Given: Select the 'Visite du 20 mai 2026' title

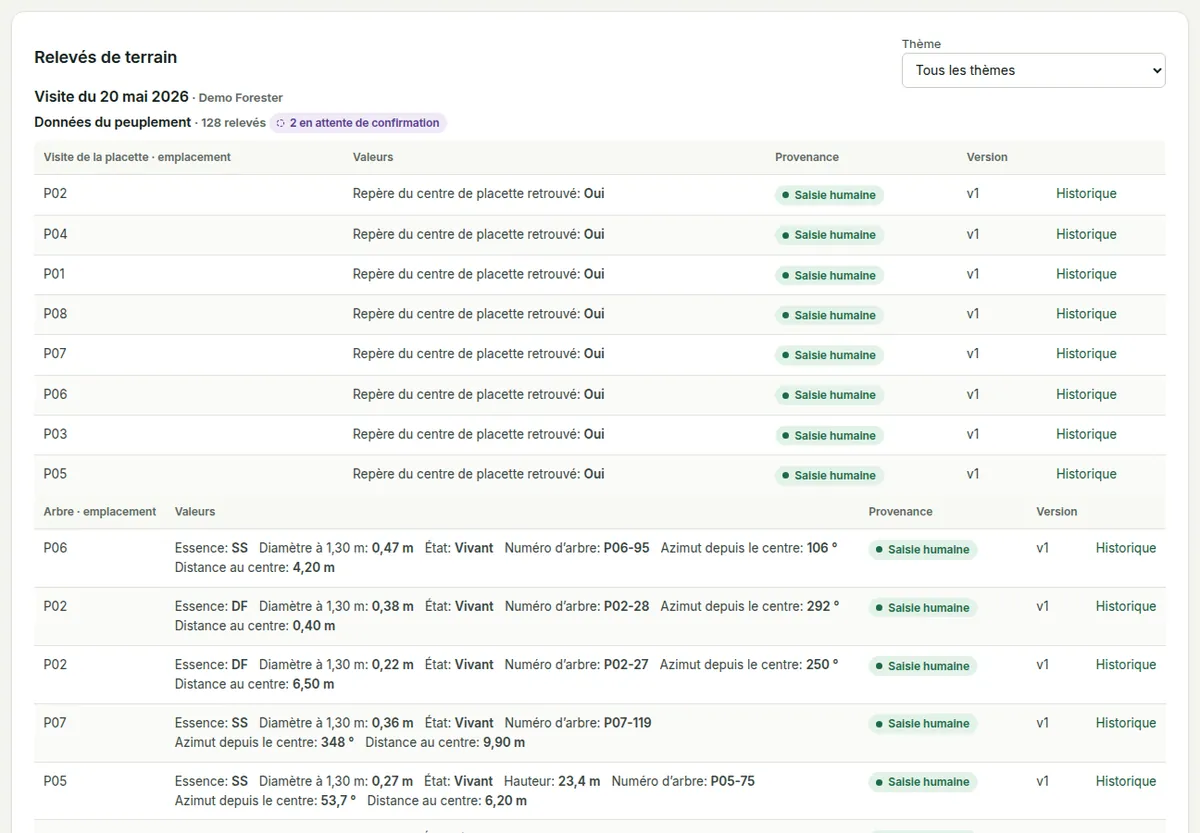Looking at the screenshot, I should coord(112,97).
